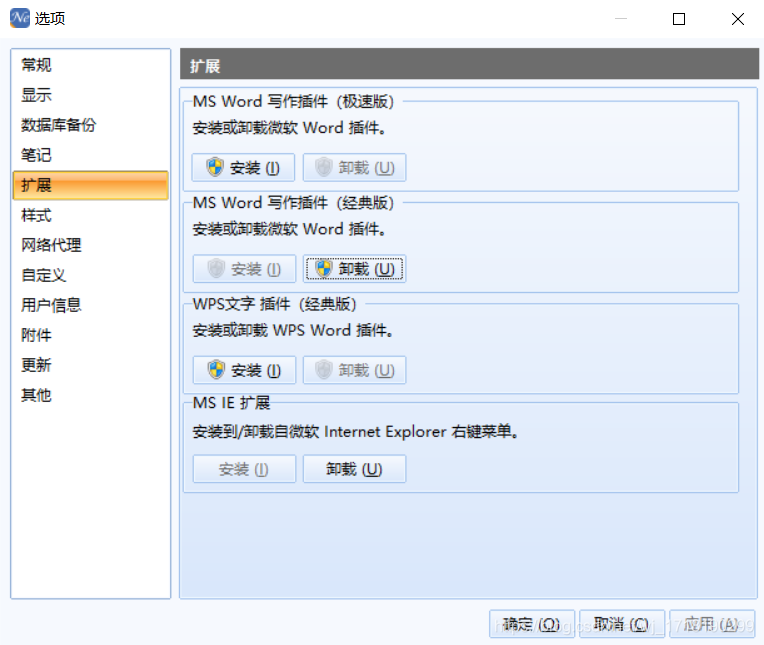The width and height of the screenshot is (764, 645).
Task: Click group title MS Word 写作插件 (极速版)
Action: point(293,101)
